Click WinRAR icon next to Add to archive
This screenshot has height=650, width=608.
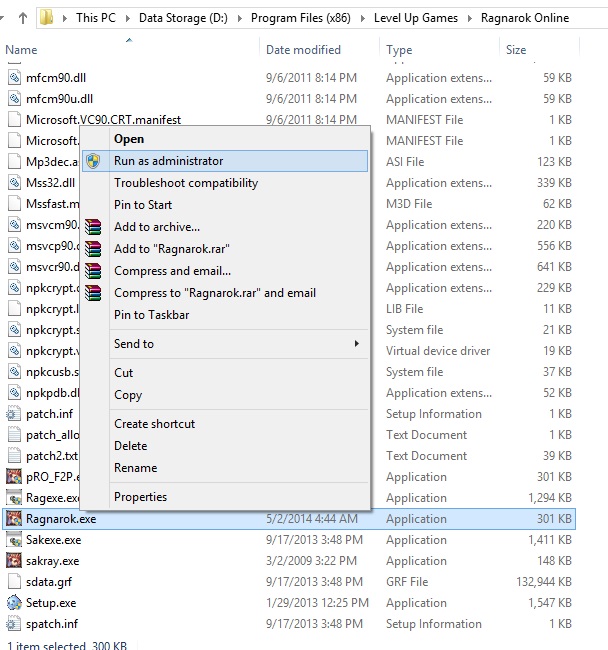93,227
